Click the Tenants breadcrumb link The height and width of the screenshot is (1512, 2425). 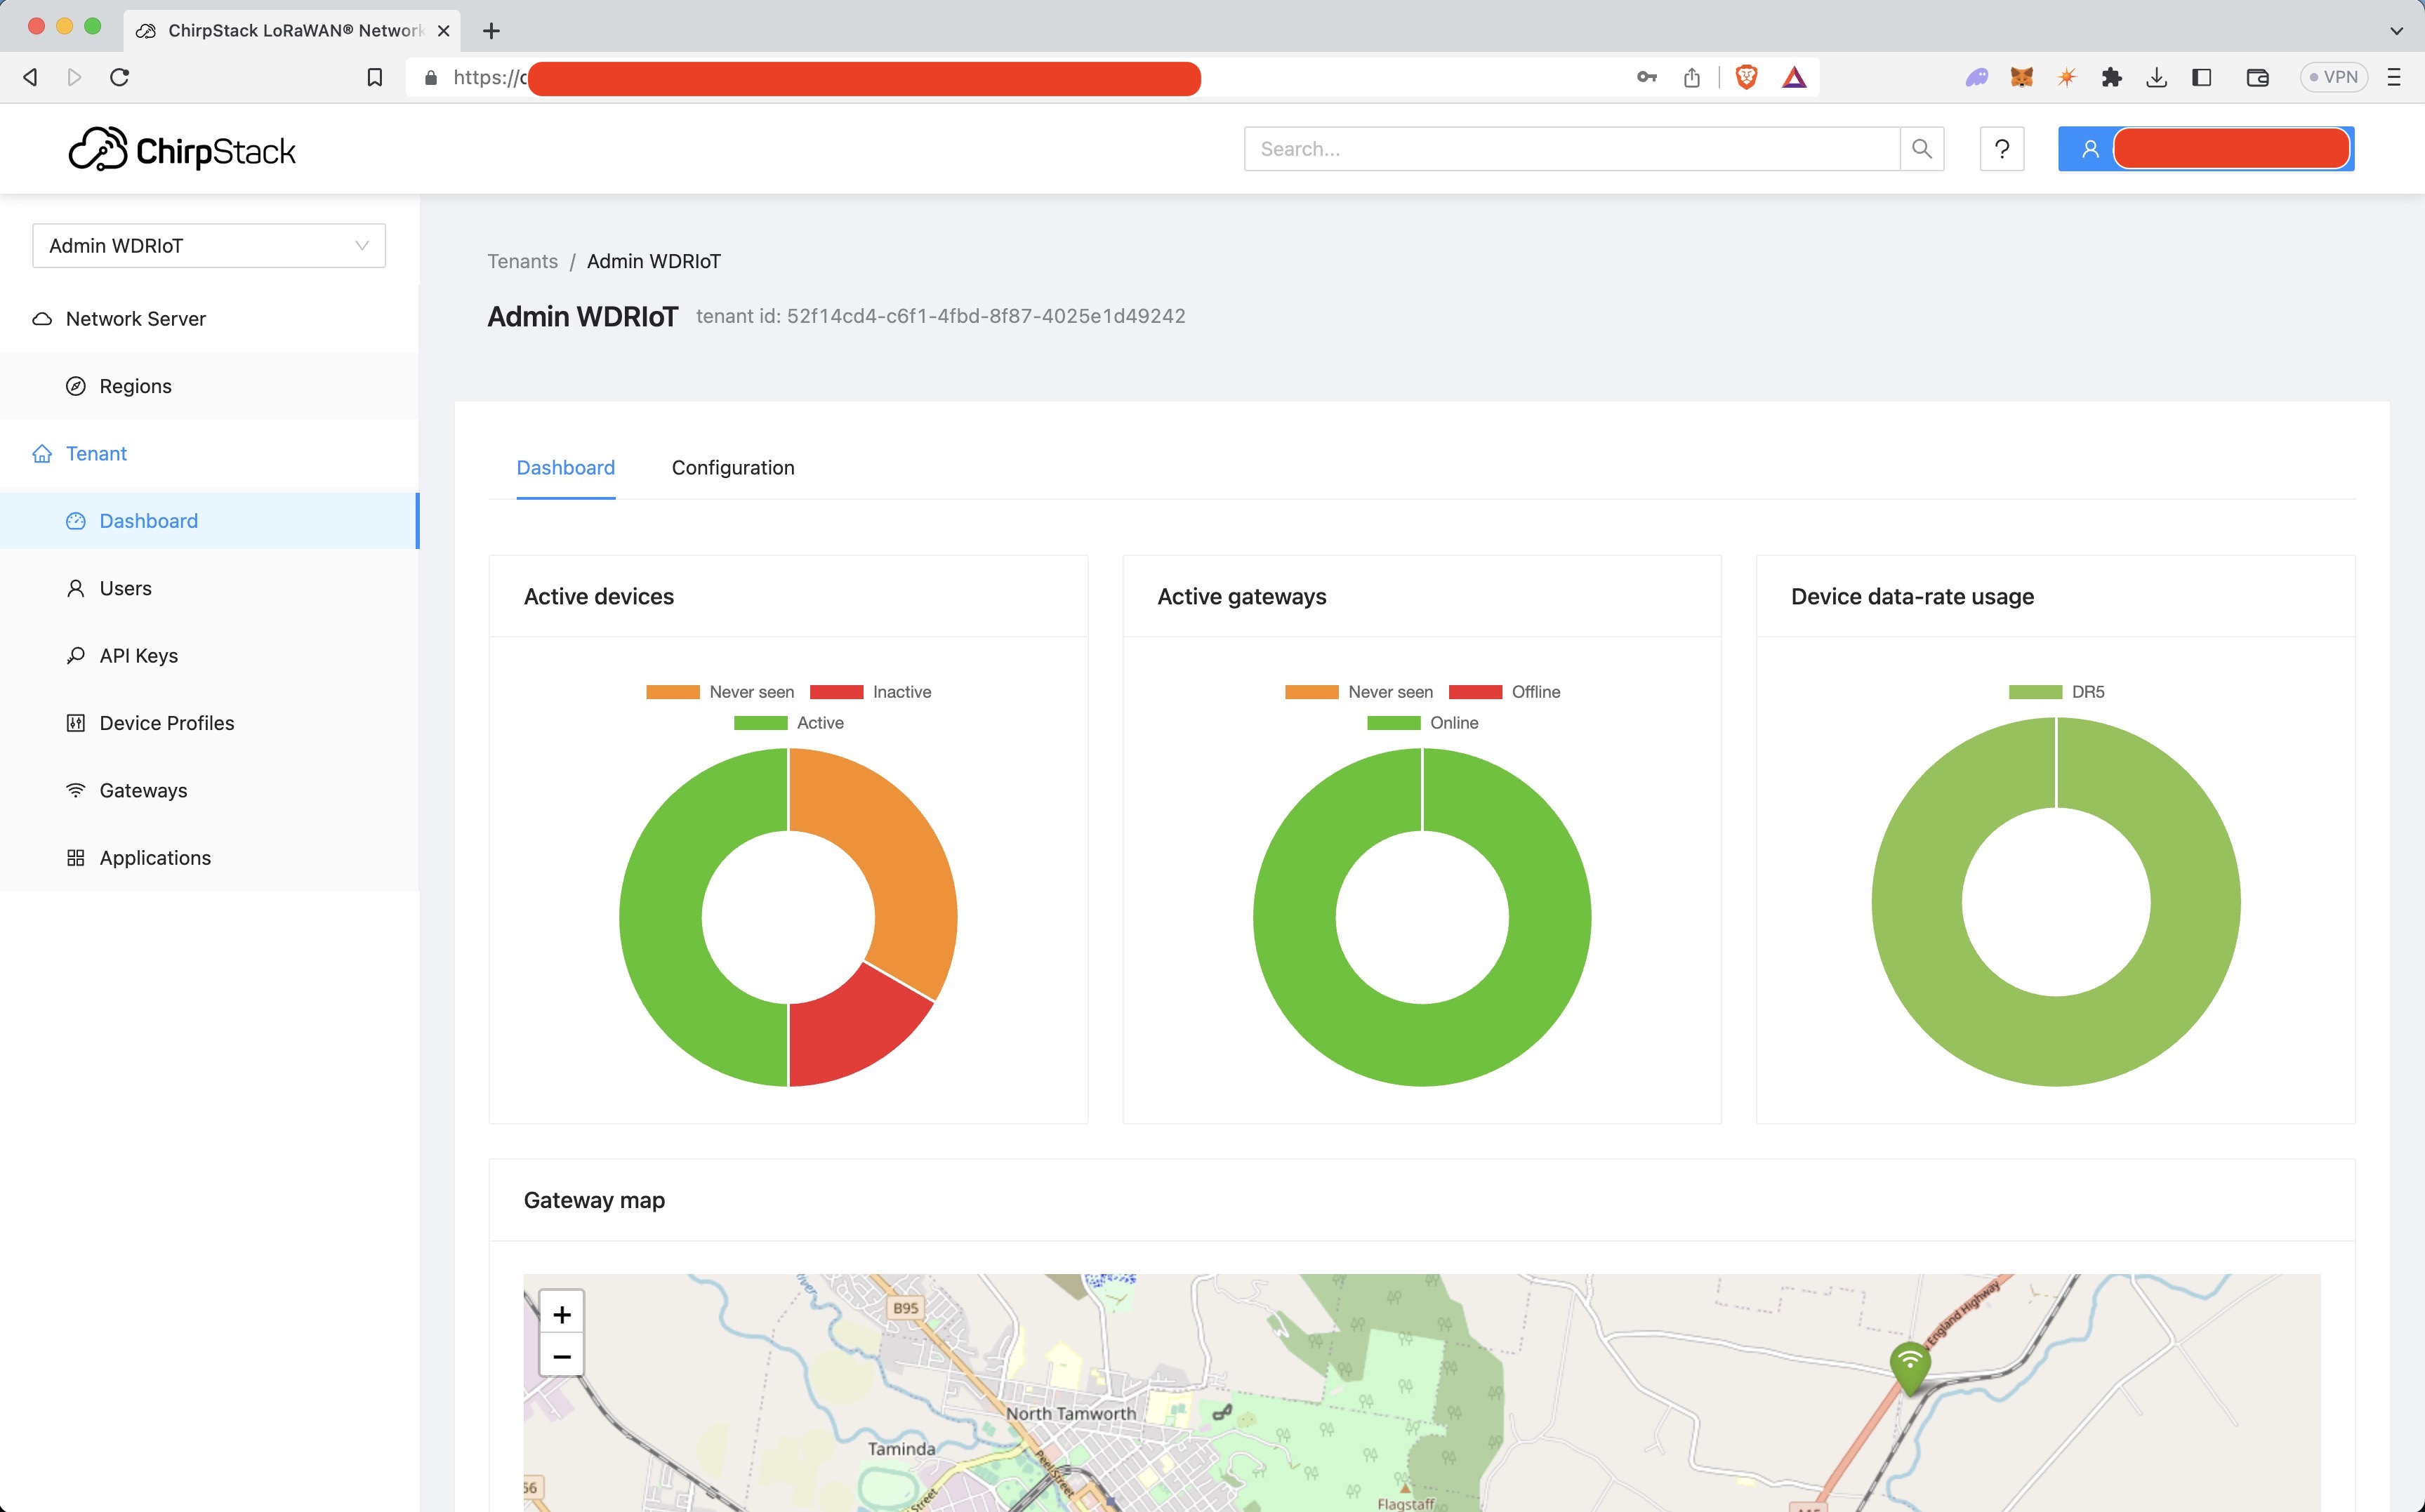click(x=522, y=261)
